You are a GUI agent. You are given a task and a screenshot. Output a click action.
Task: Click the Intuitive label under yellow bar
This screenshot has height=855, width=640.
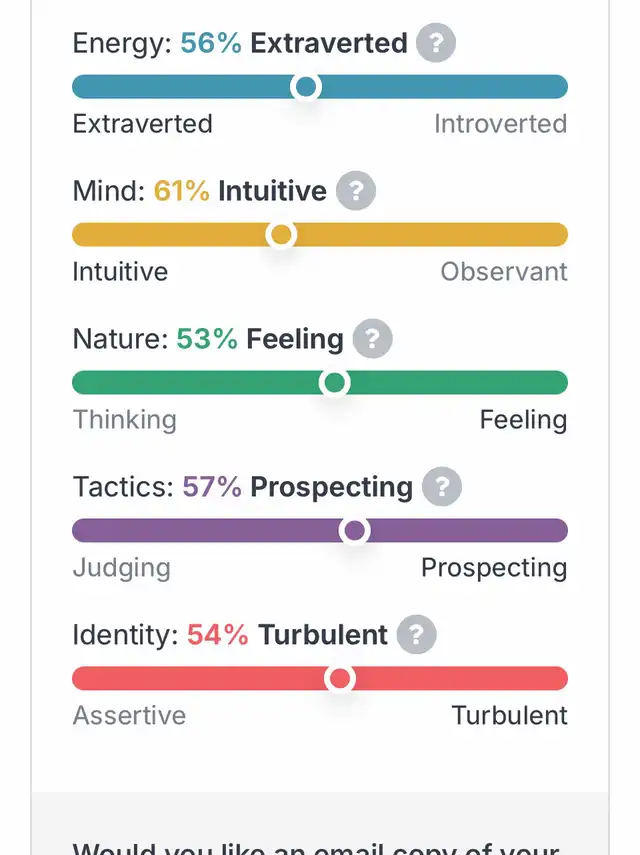(120, 272)
